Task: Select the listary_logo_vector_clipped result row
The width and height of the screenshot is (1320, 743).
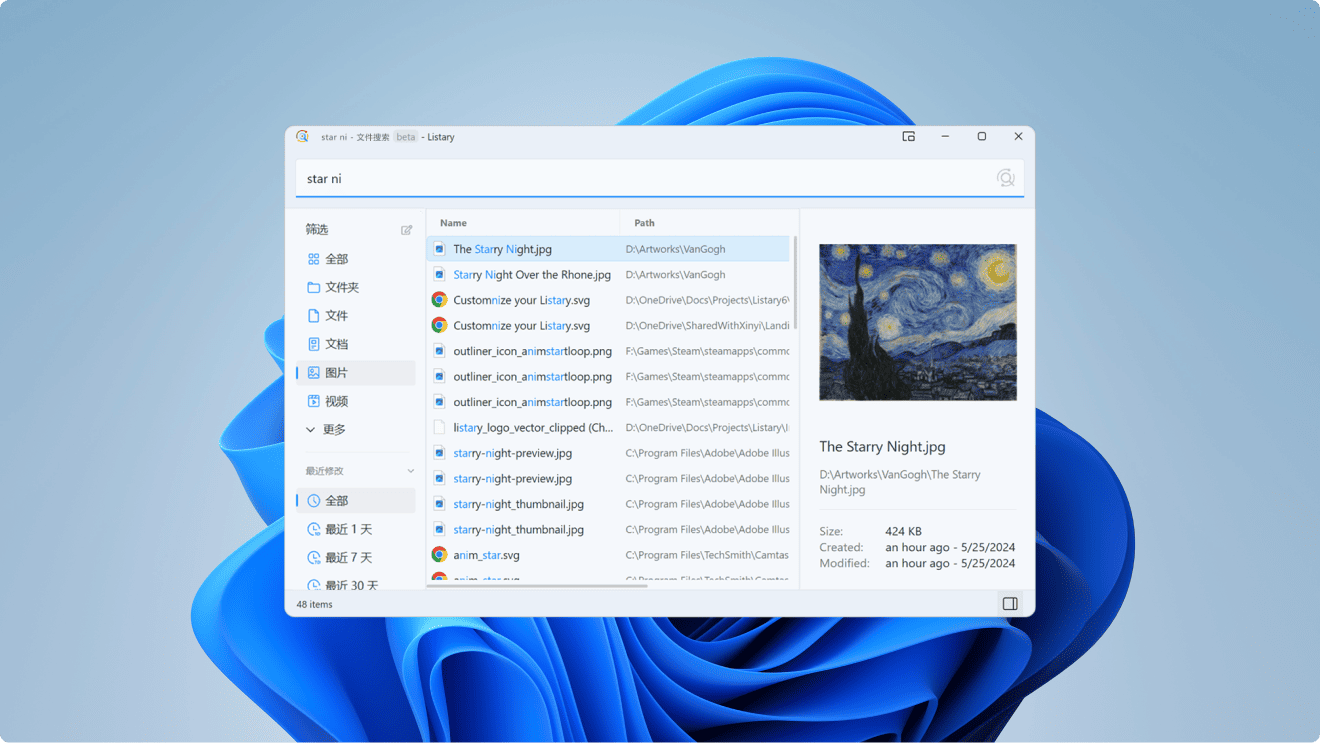Action: click(x=608, y=428)
